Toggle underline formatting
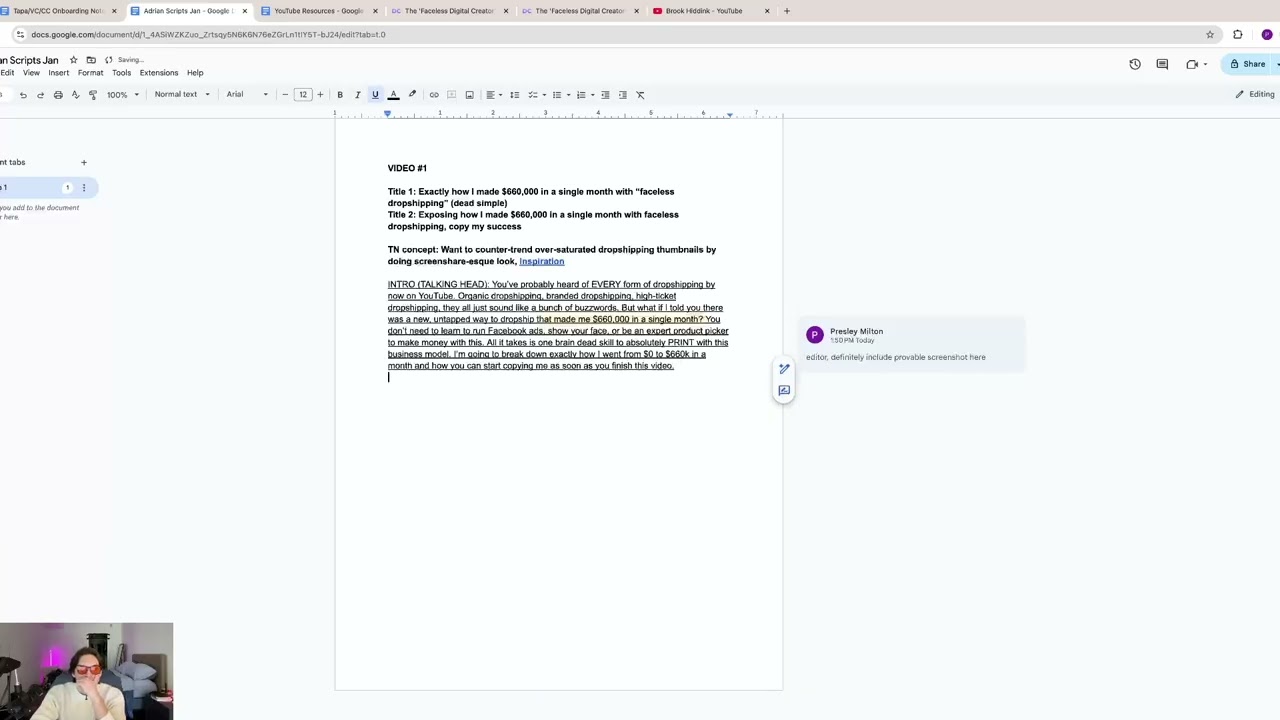Image resolution: width=1280 pixels, height=720 pixels. coord(375,95)
